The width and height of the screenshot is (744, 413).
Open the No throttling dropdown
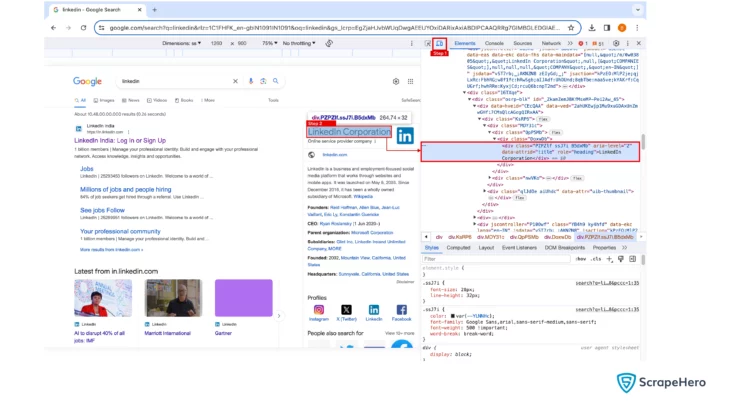(299, 43)
